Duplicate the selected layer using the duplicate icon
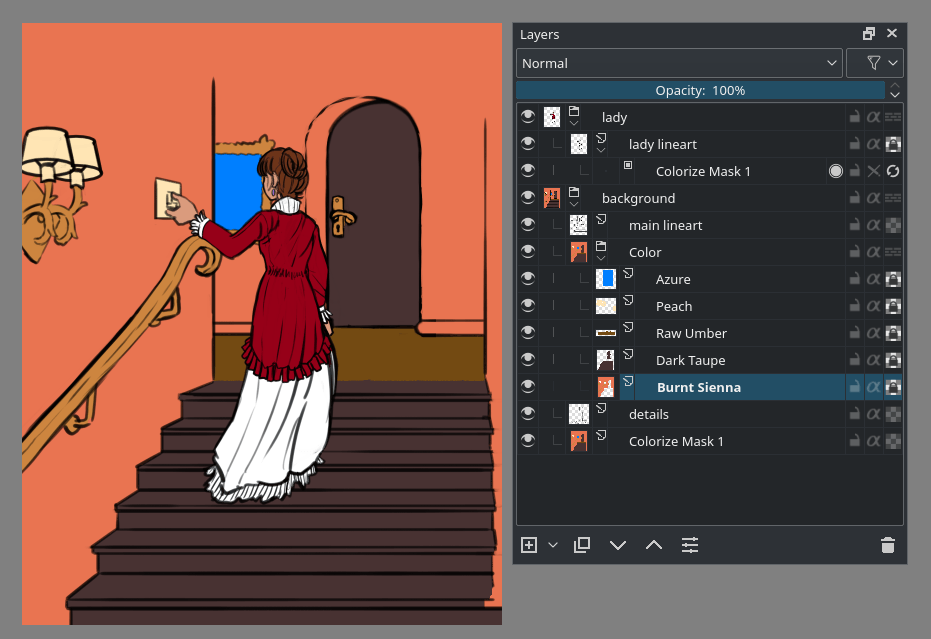The width and height of the screenshot is (931, 639). point(581,545)
